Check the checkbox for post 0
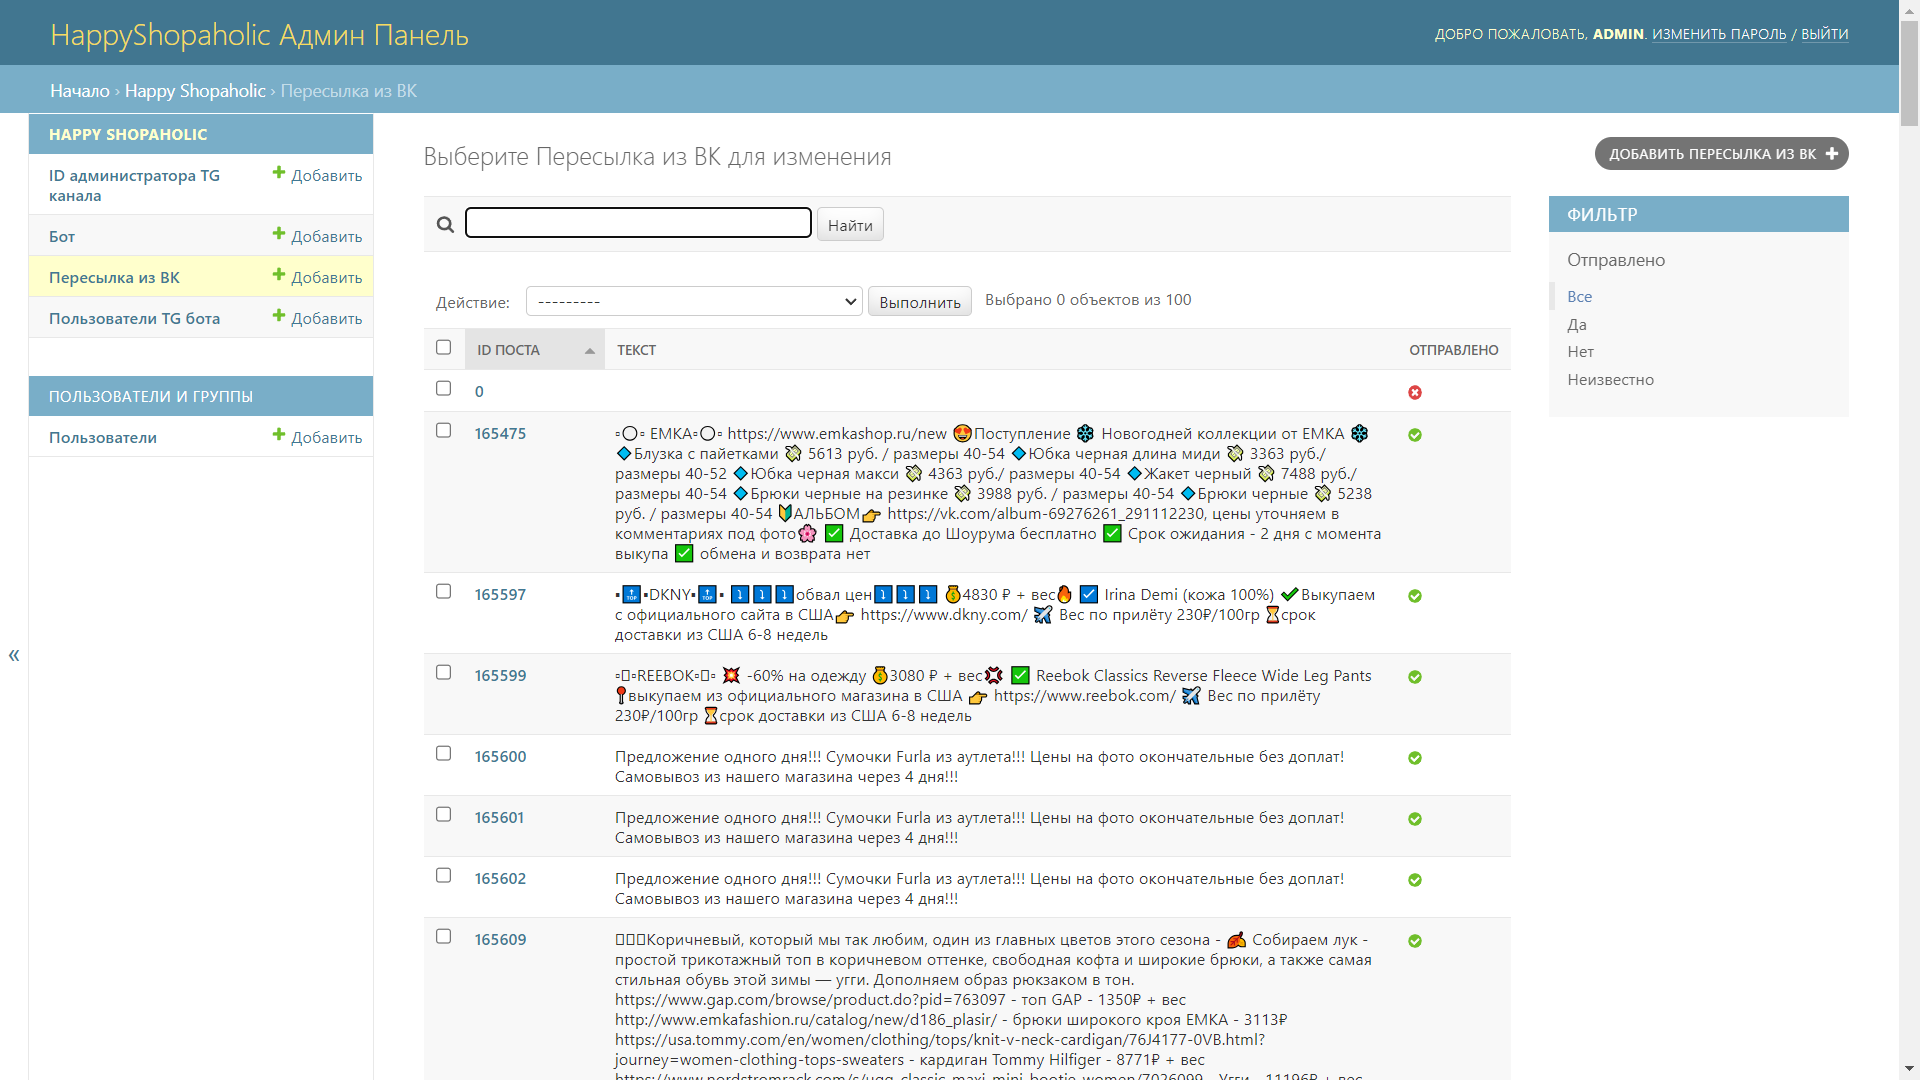 click(444, 388)
